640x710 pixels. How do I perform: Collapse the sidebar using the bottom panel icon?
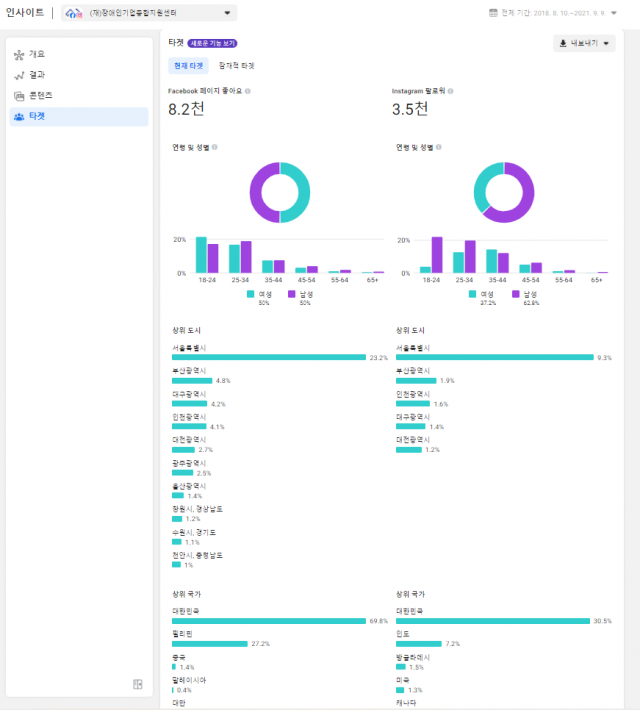pyautogui.click(x=138, y=684)
